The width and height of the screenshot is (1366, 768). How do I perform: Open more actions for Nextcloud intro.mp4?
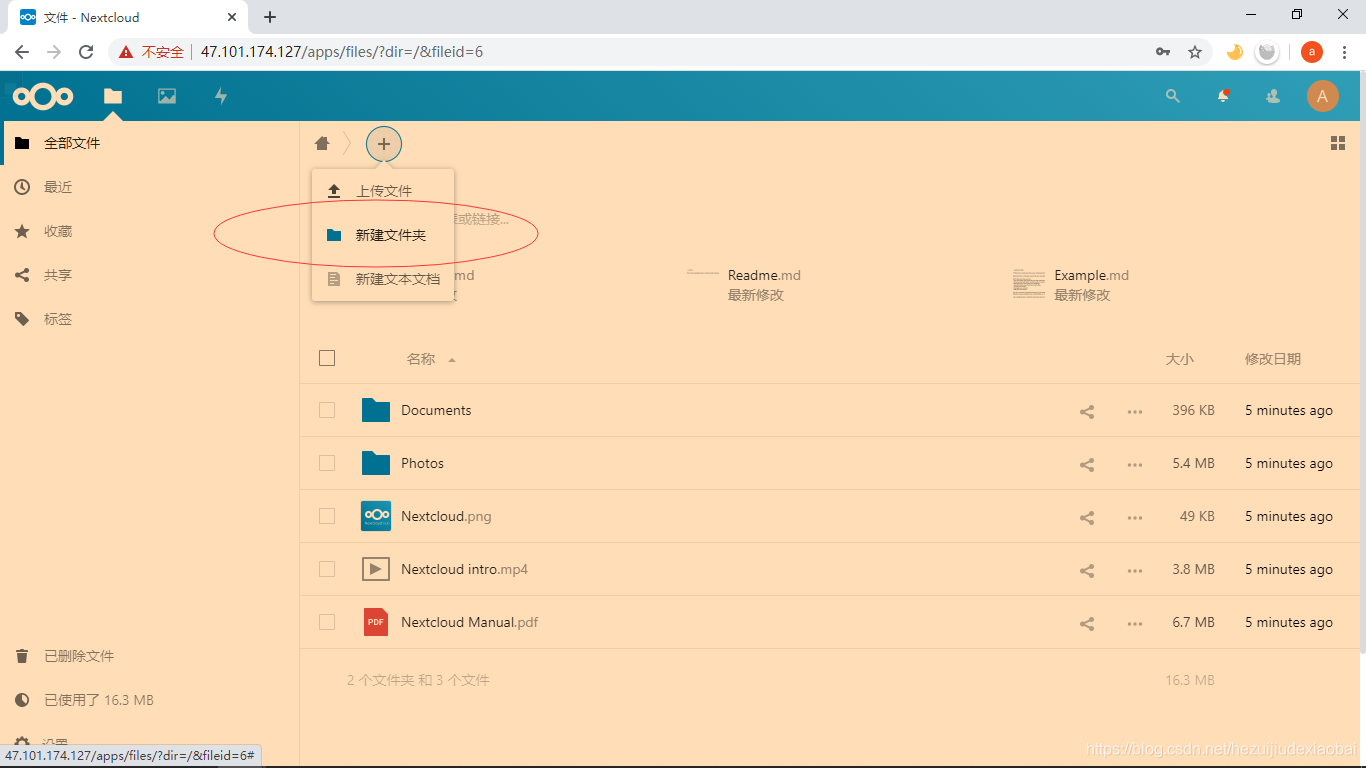point(1135,570)
